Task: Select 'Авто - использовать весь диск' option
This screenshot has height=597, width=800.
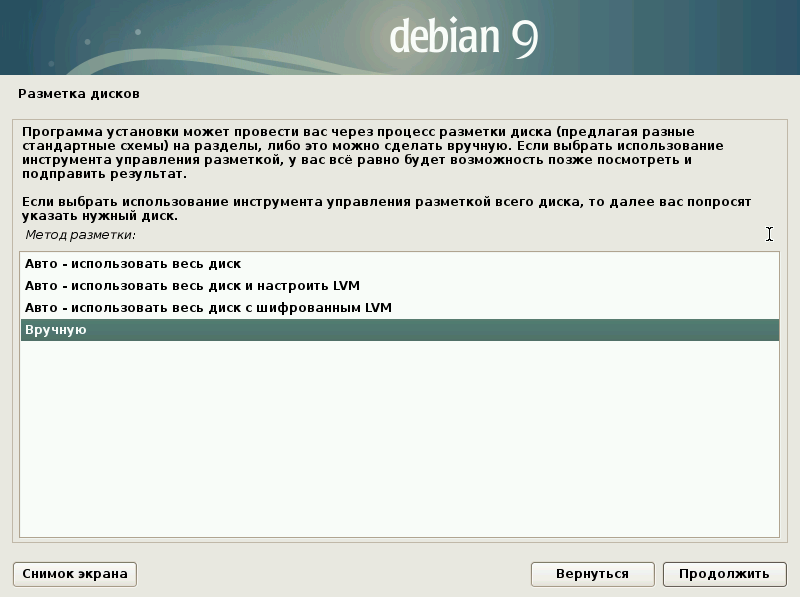Action: pos(399,264)
